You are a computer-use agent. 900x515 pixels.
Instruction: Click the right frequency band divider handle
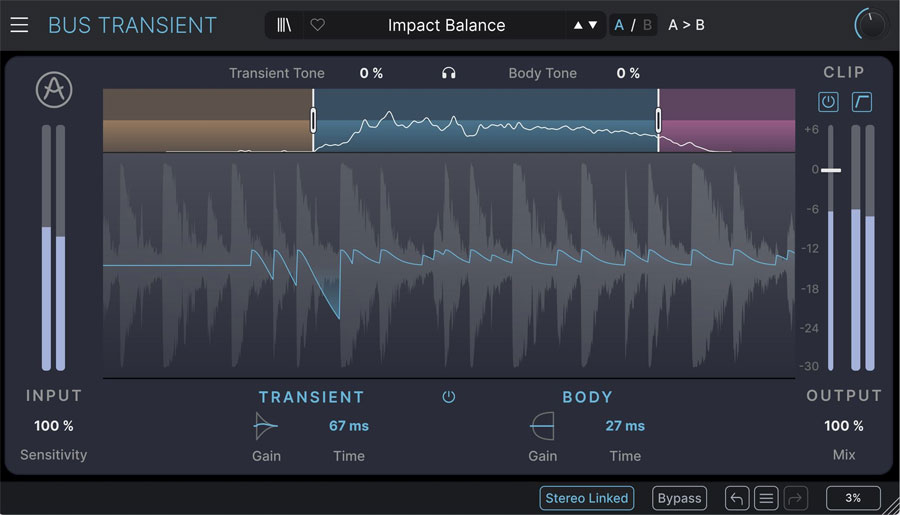pyautogui.click(x=658, y=121)
